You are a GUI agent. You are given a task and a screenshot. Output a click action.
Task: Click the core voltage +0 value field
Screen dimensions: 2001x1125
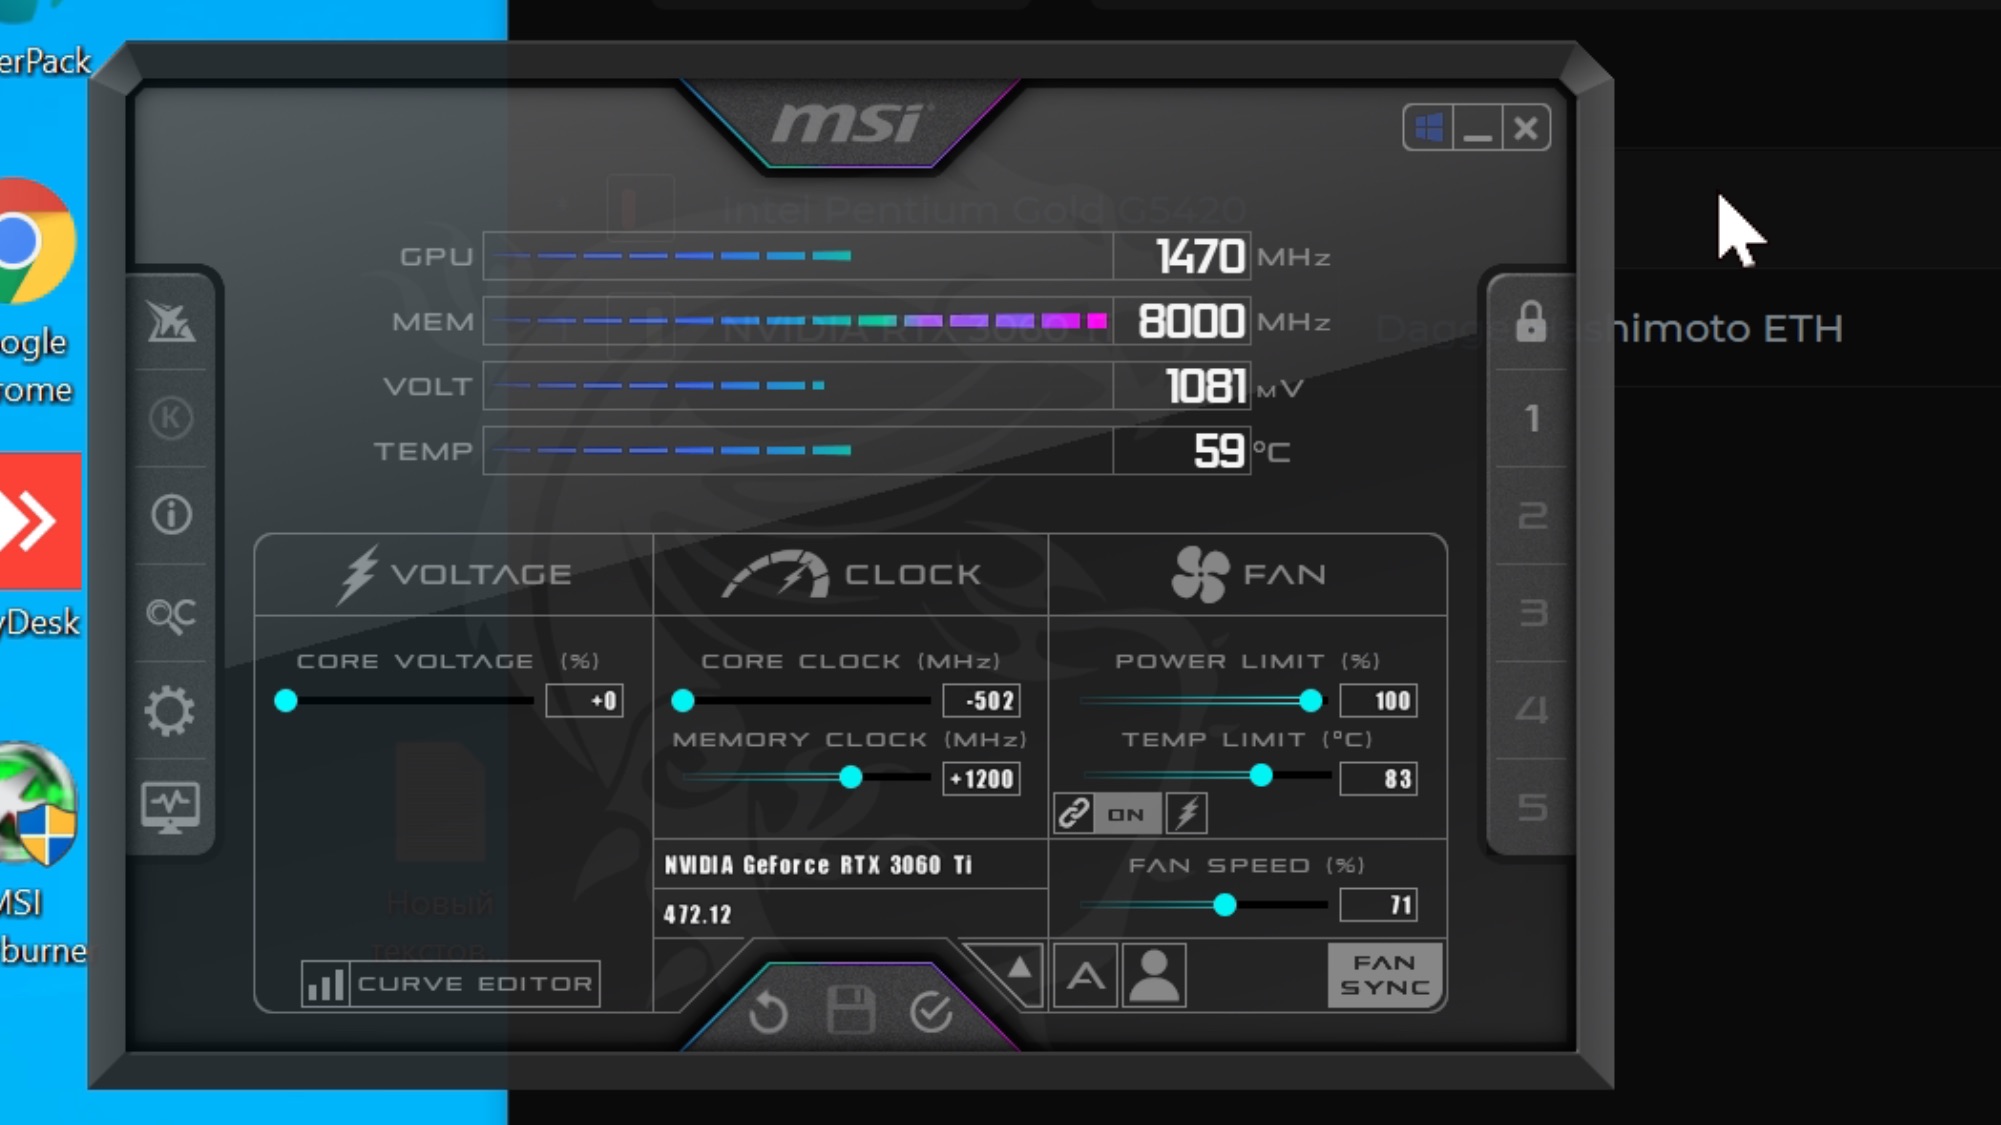point(585,701)
